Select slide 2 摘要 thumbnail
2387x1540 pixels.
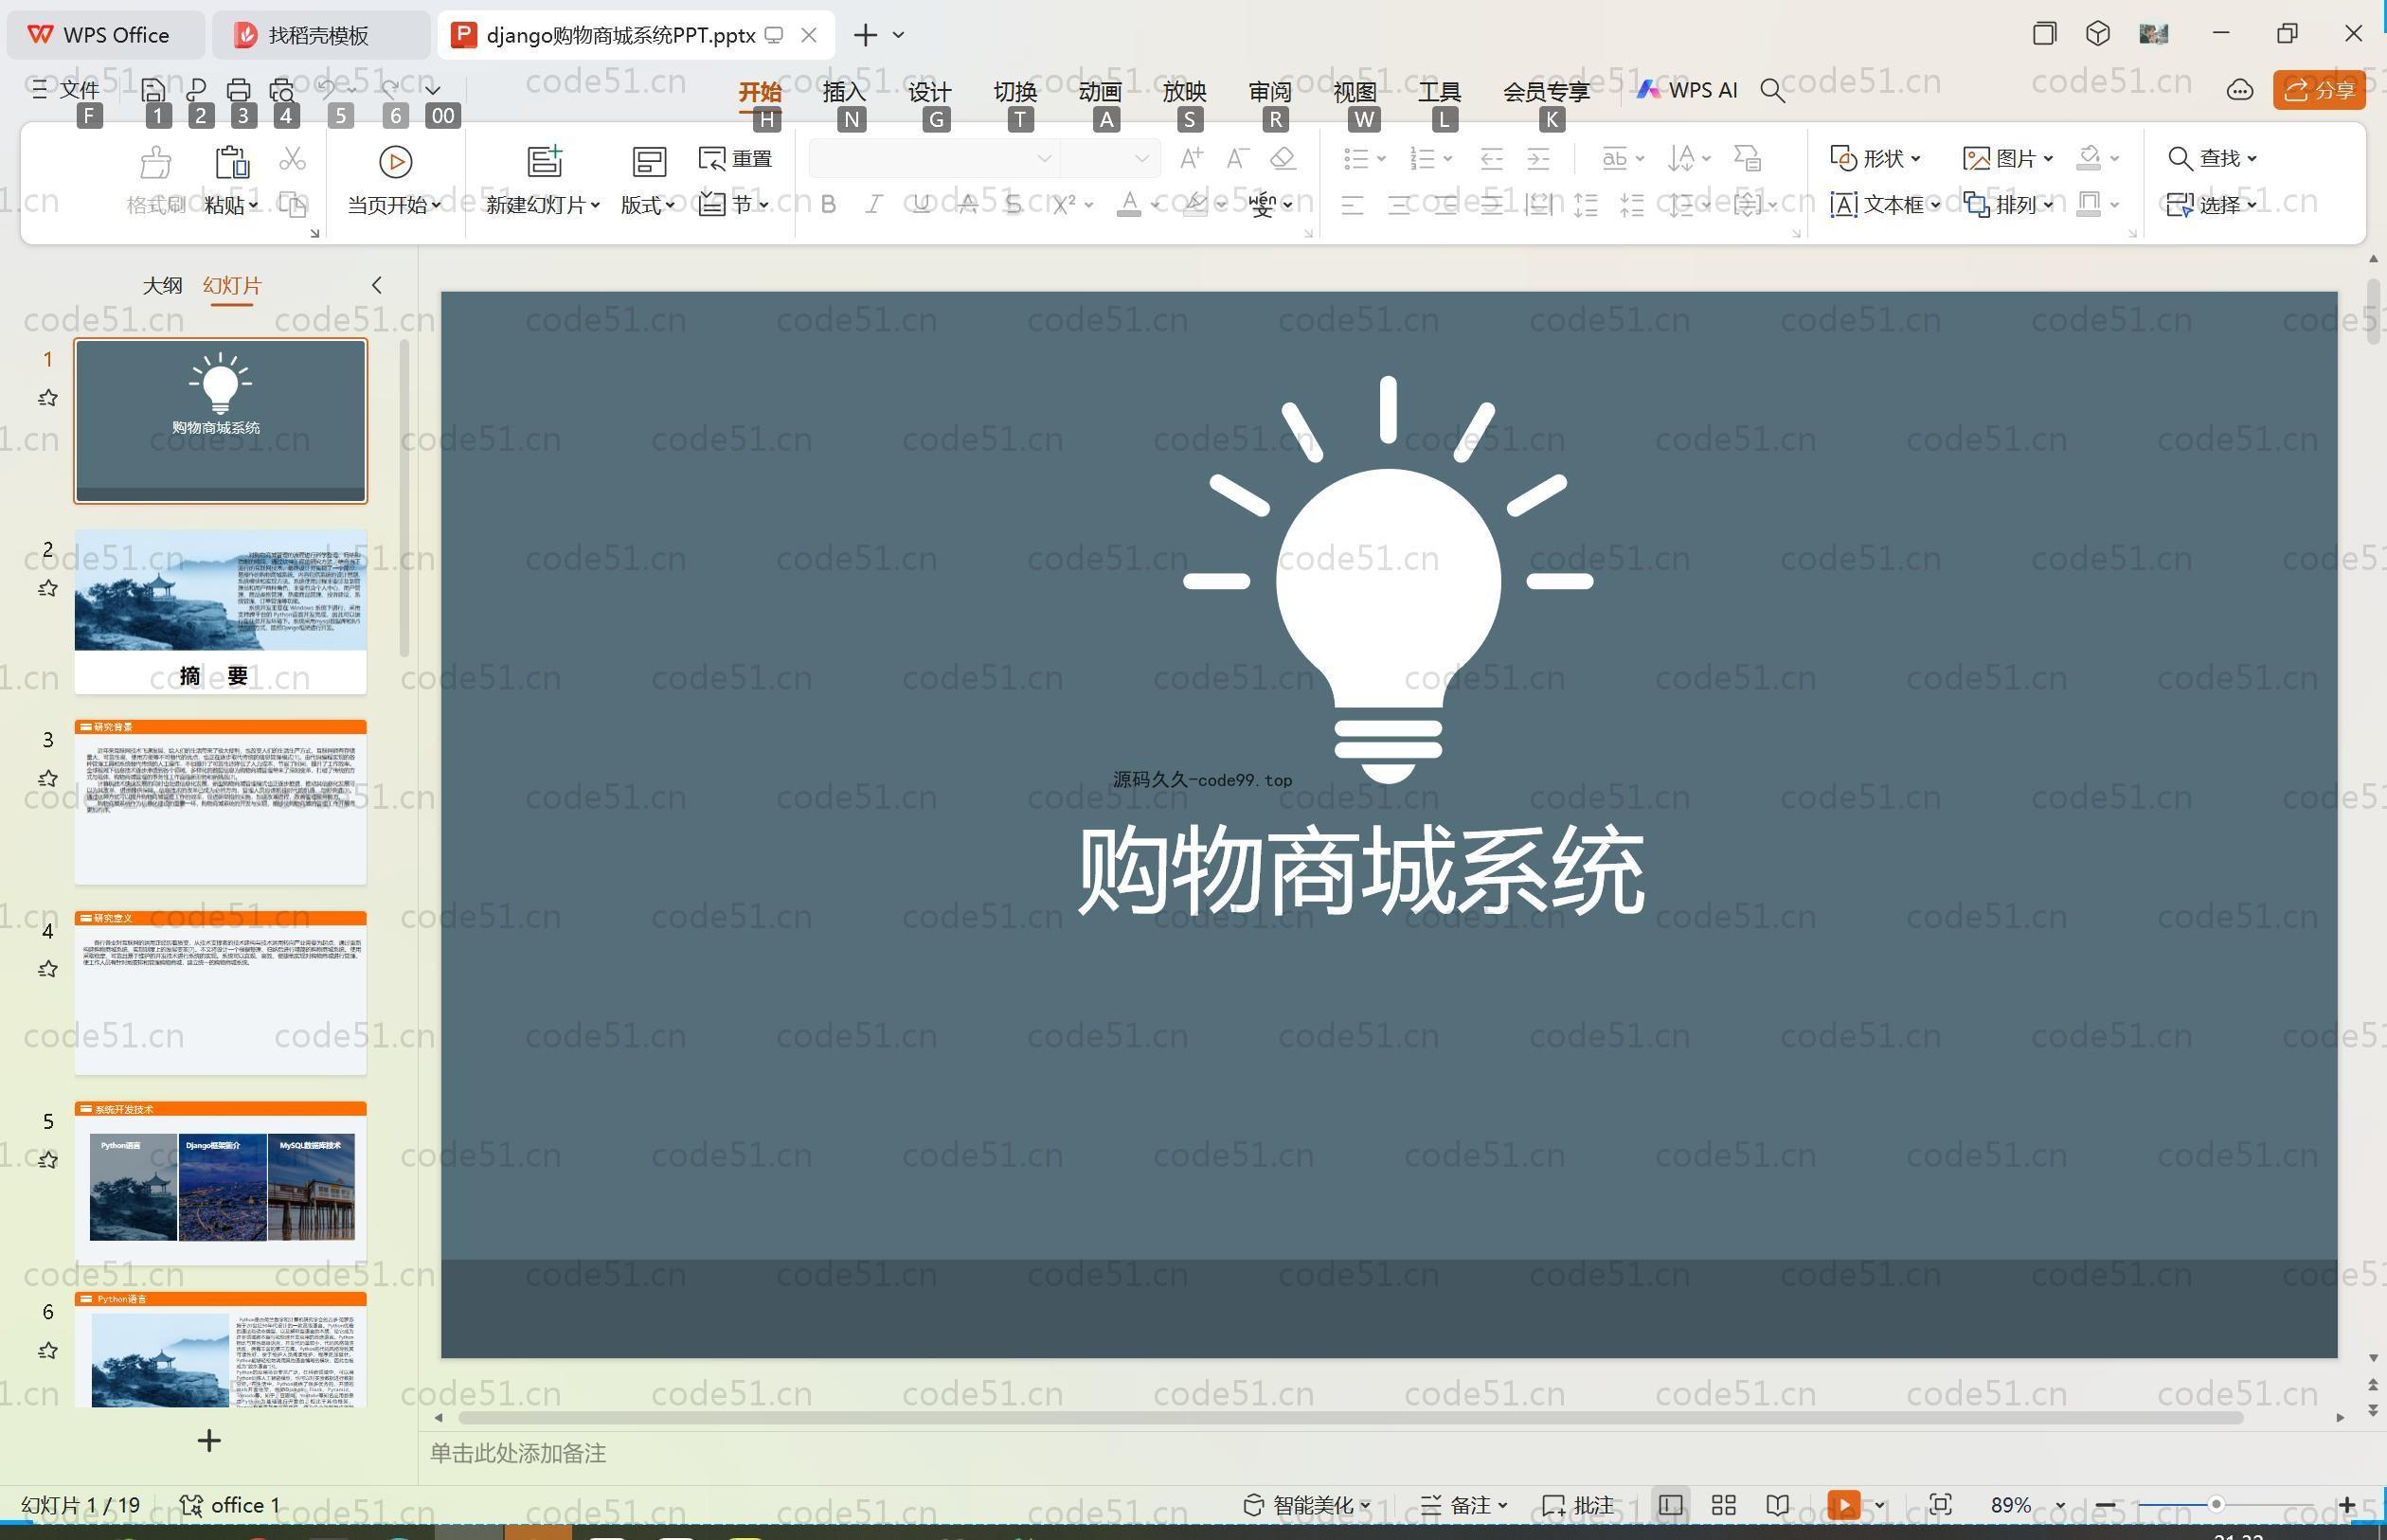pyautogui.click(x=220, y=612)
